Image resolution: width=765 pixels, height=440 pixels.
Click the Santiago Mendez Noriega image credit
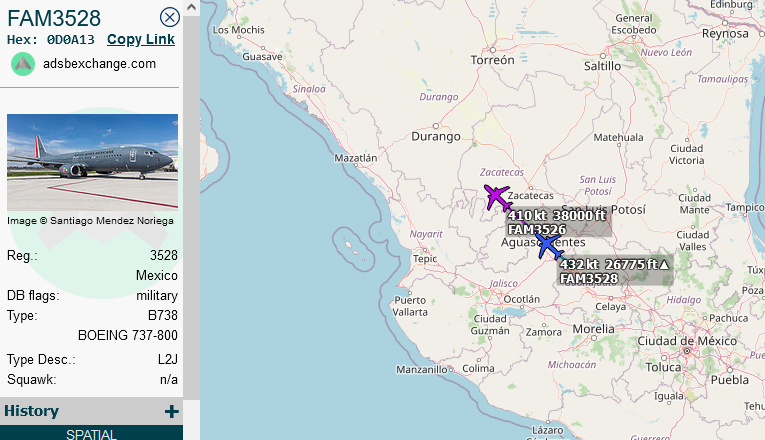[90, 221]
